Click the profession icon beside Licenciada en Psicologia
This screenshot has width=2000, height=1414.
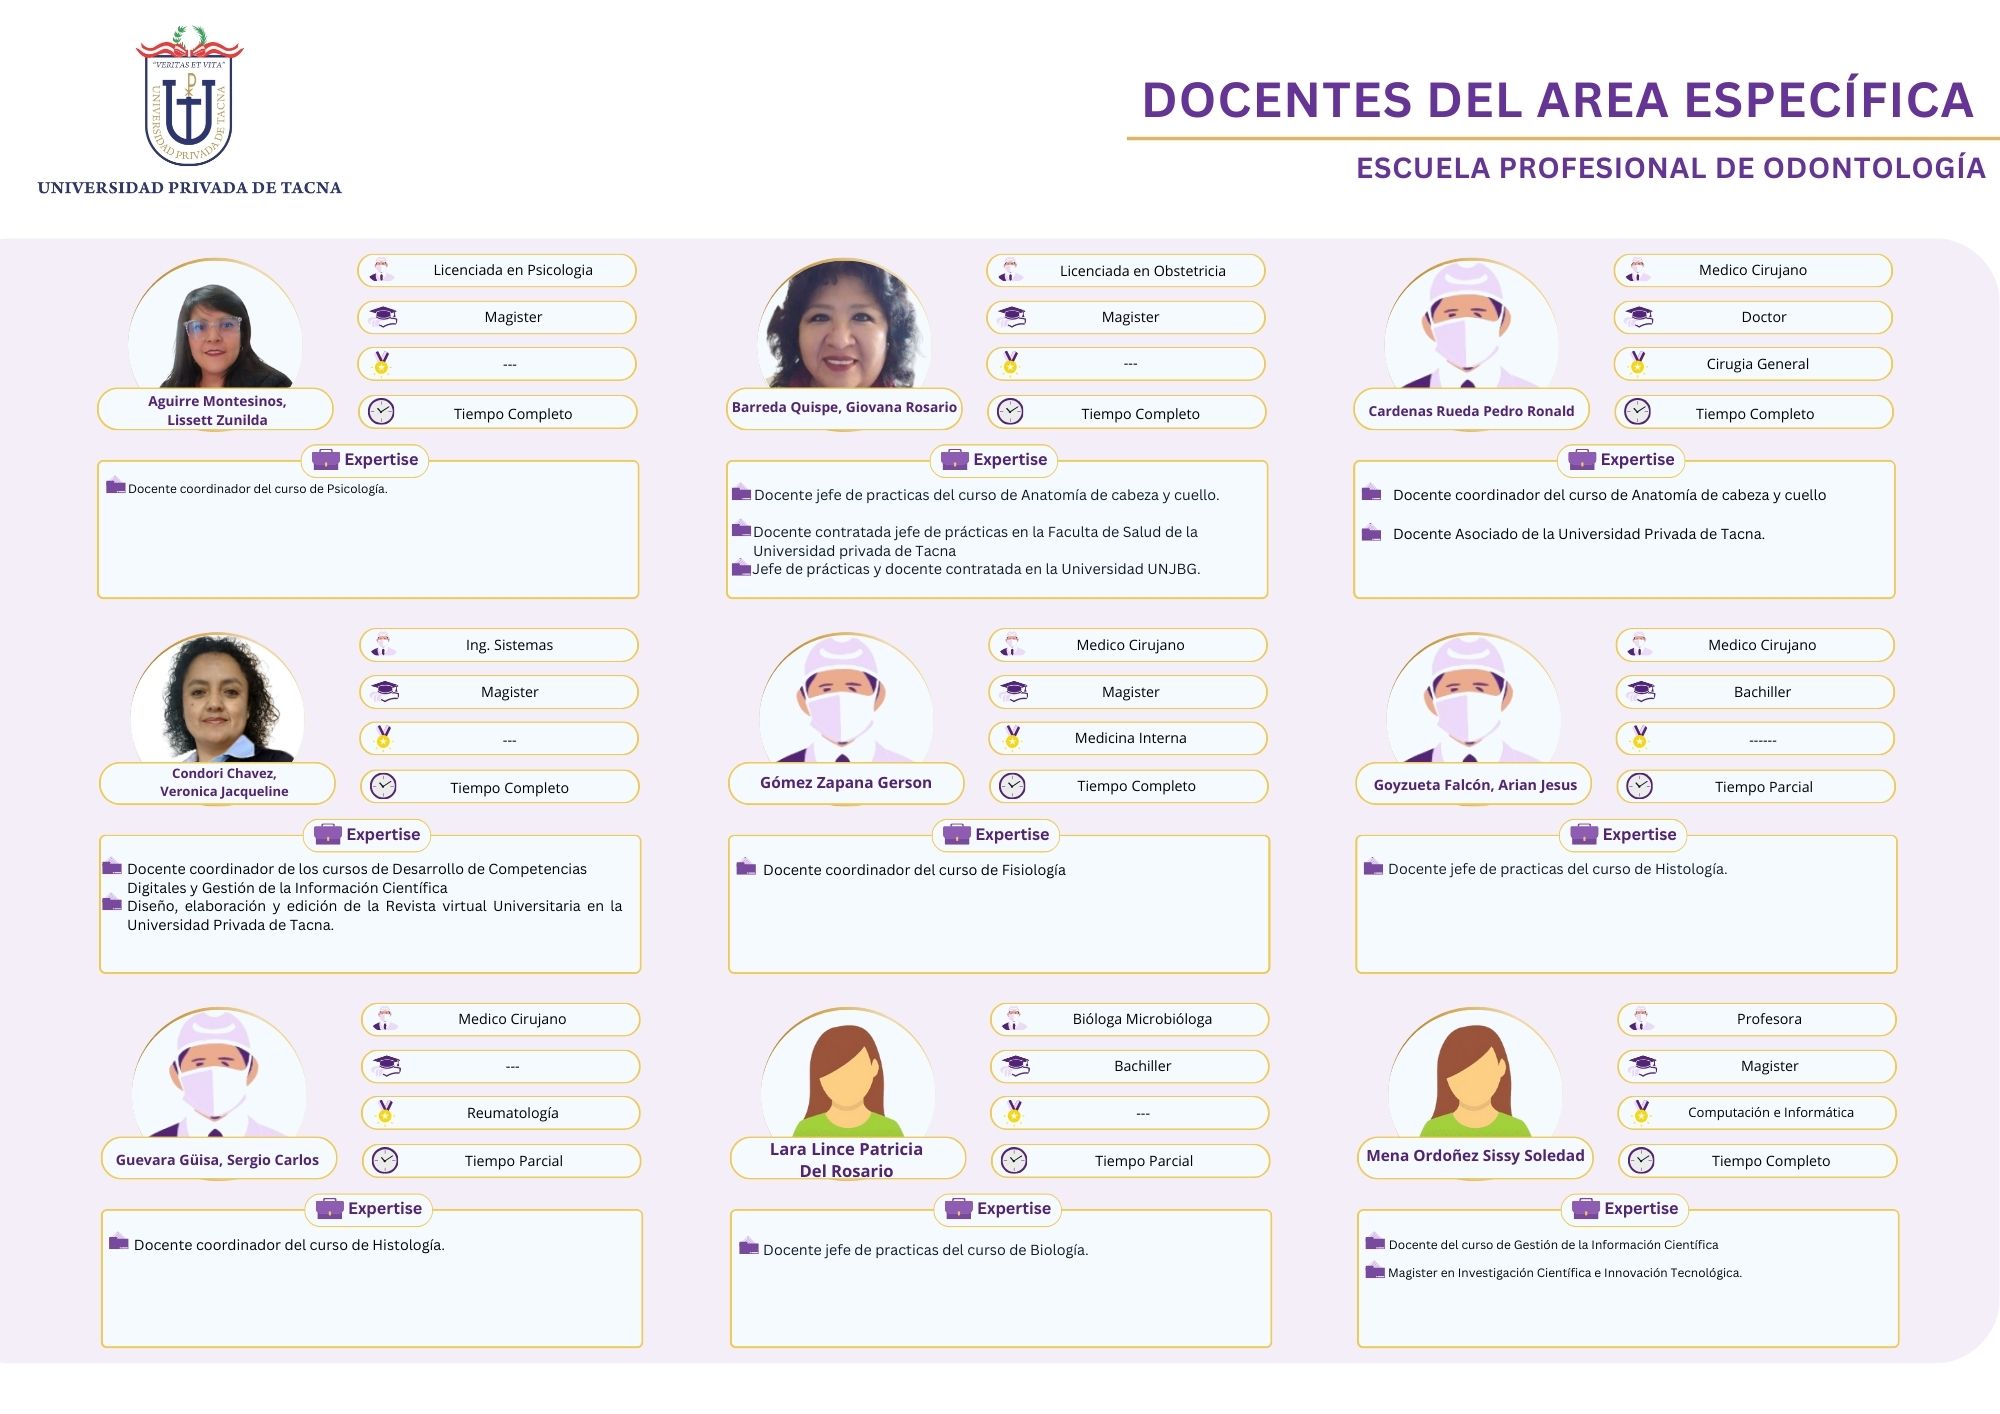click(380, 270)
